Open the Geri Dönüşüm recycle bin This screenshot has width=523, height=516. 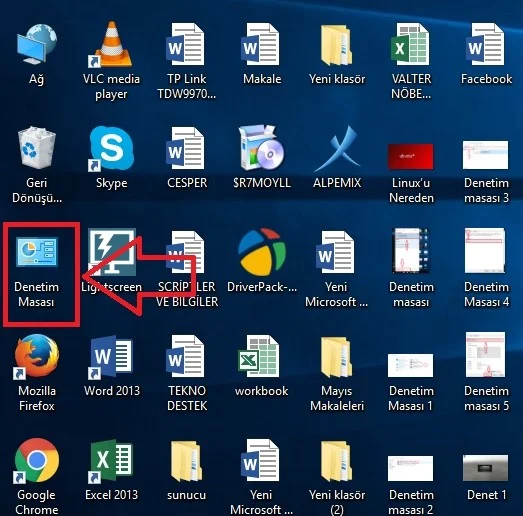coord(37,148)
